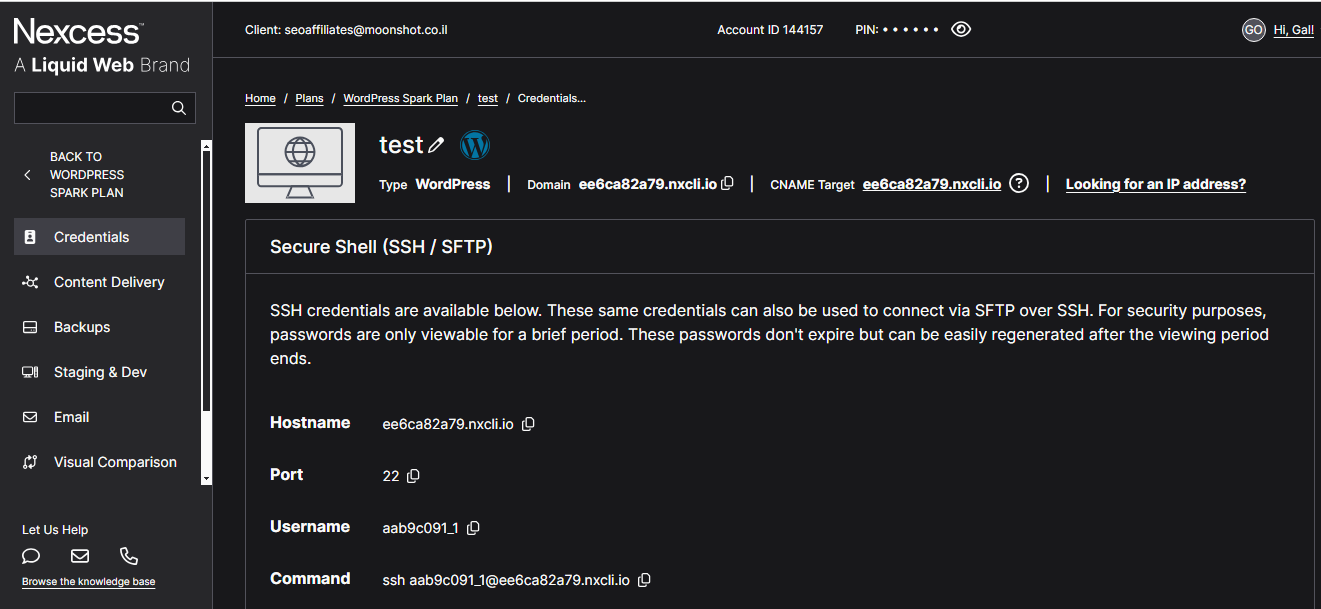
Task: Open the Credentials sidebar menu item
Action: 99,237
